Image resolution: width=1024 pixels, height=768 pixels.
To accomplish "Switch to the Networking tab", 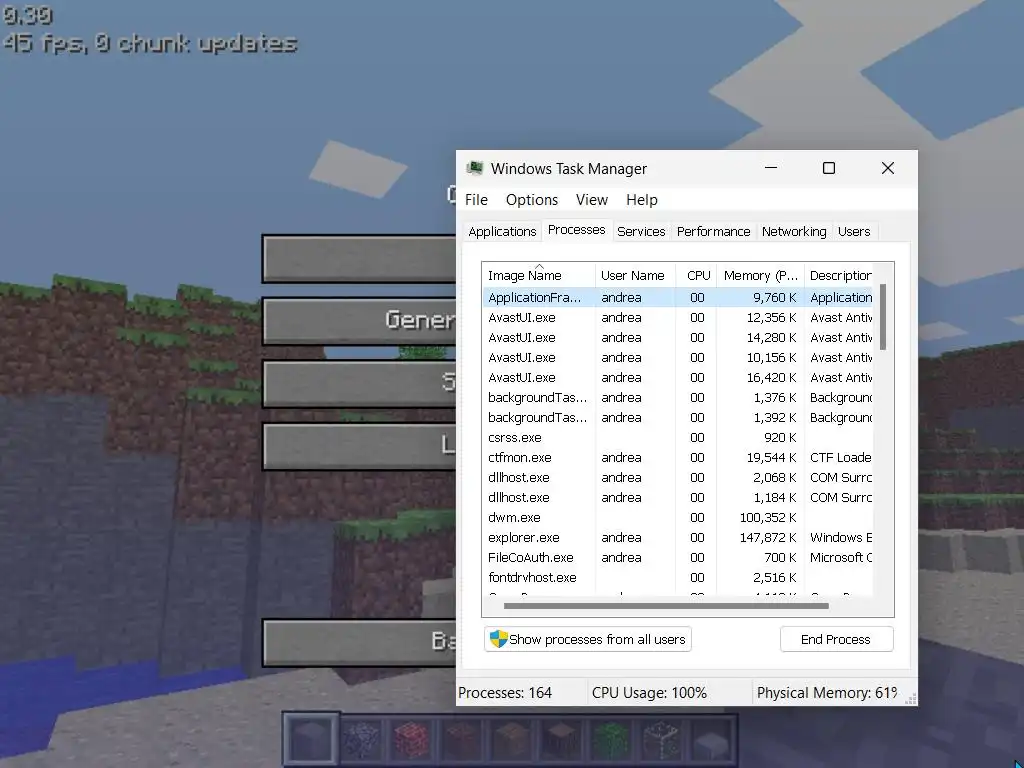I will [x=793, y=232].
